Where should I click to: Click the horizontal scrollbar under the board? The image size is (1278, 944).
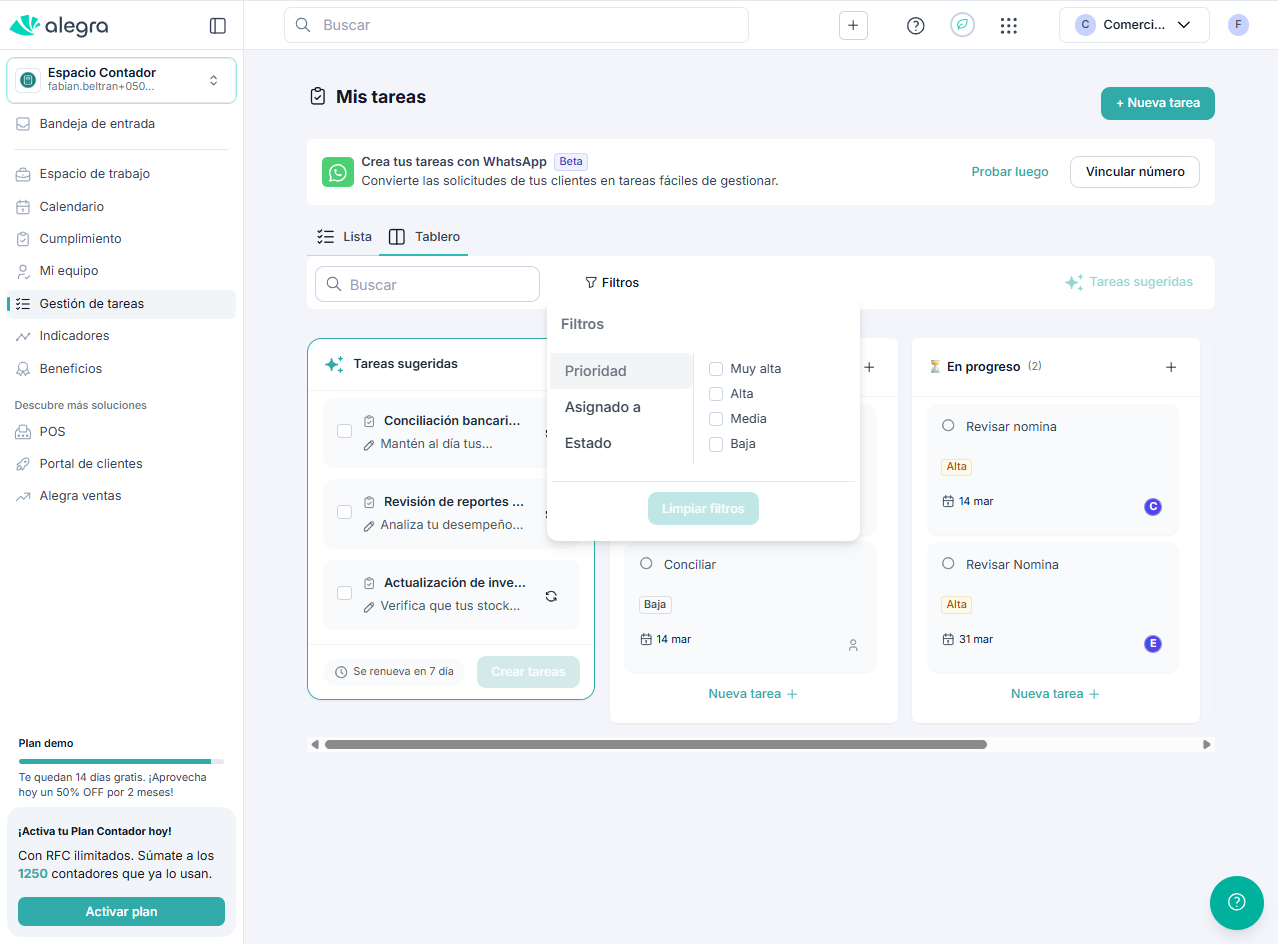(655, 744)
